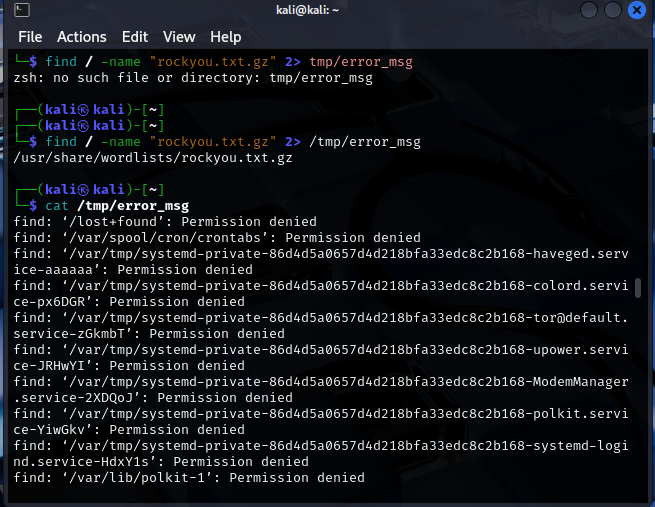The width and height of the screenshot is (655, 507).
Task: Click the 'ice-aaaaaa' permission denied line
Action: click(133, 270)
